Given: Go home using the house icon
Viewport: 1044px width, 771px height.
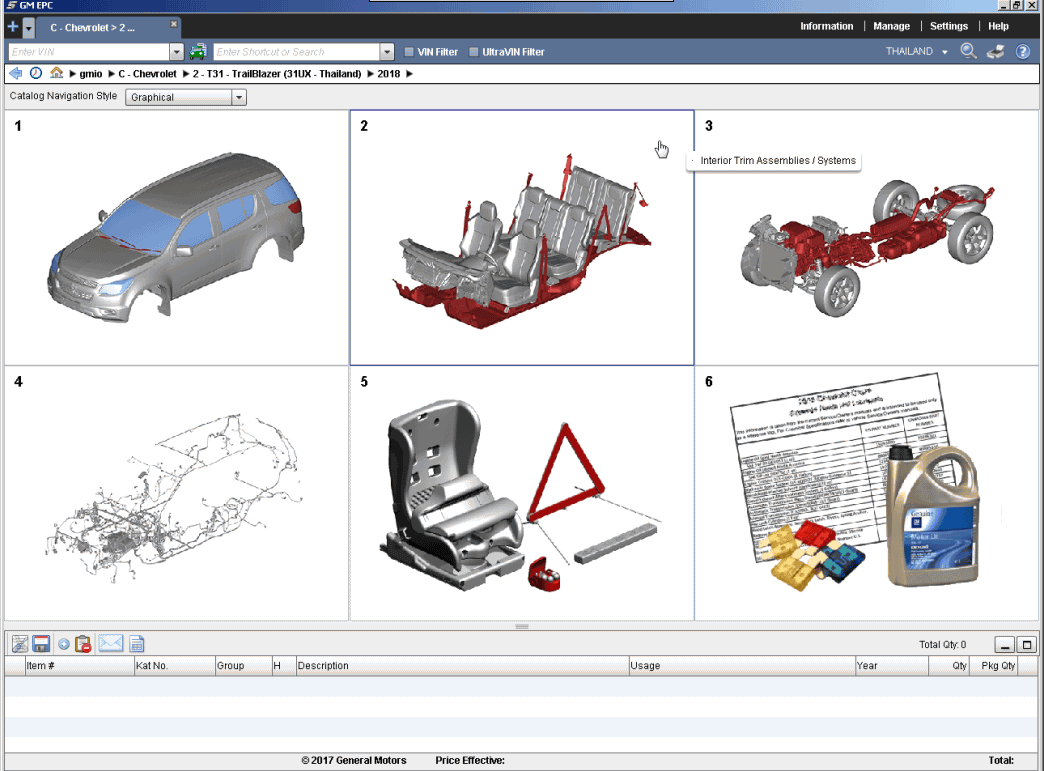Looking at the screenshot, I should point(57,73).
